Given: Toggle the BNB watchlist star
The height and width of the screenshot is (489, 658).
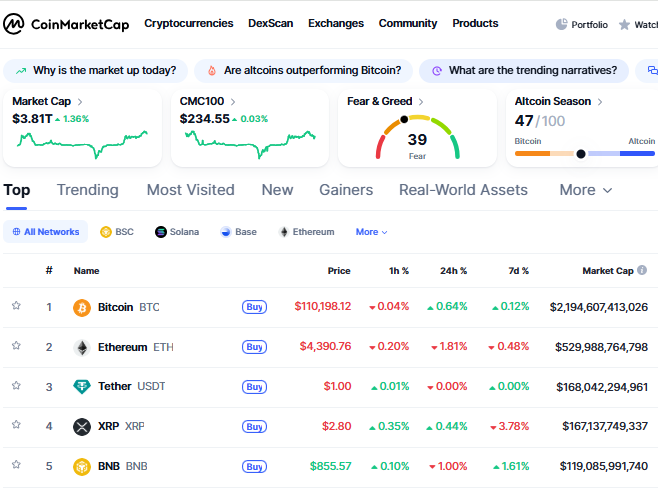Looking at the screenshot, I should 16,465.
